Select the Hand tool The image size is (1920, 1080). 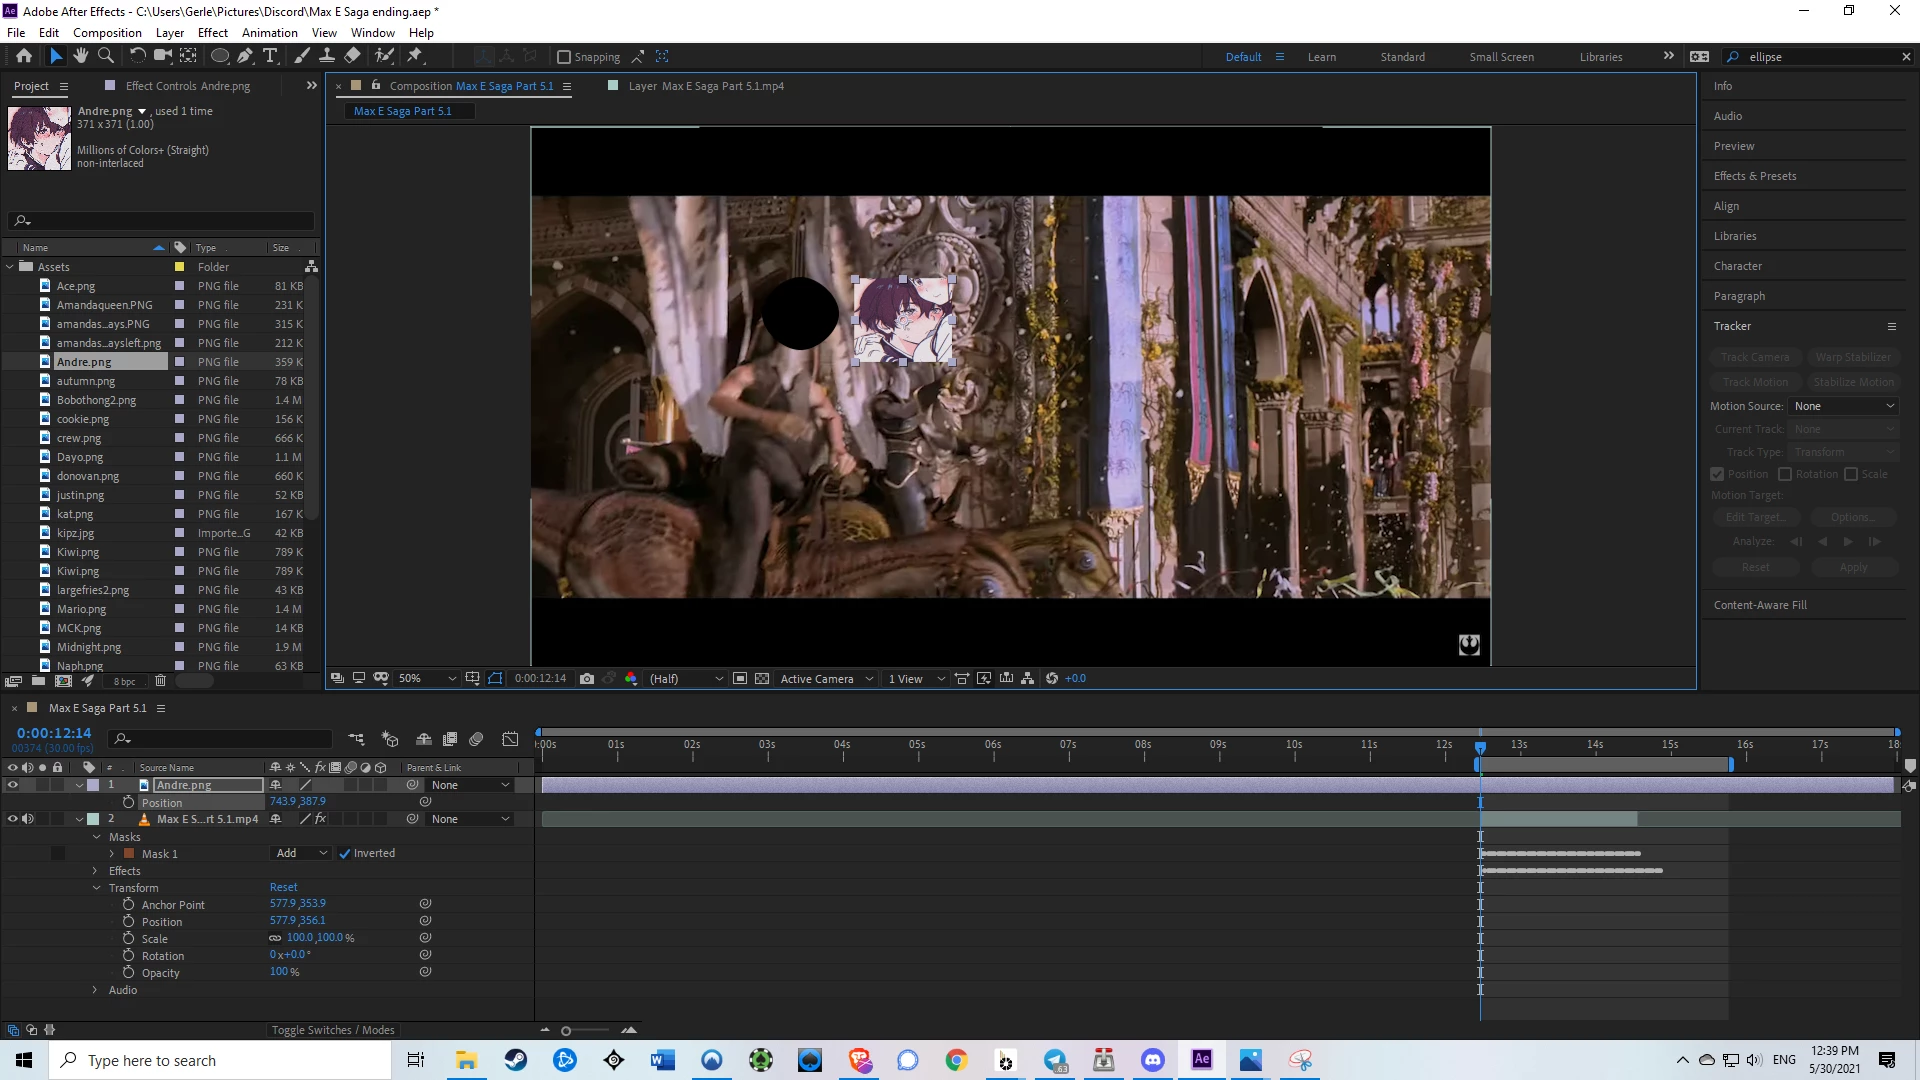coord(81,56)
